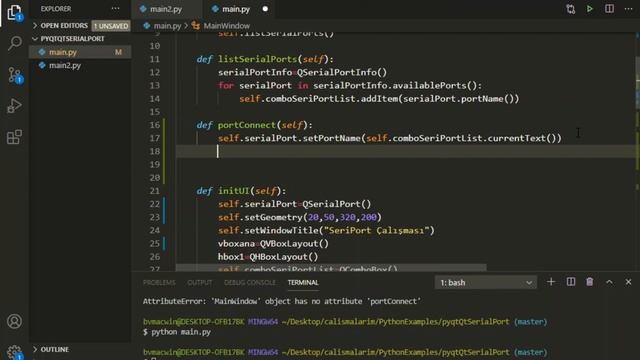The height and width of the screenshot is (360, 640).
Task: Click the EXPLORER panel title
Action: click(x=56, y=9)
